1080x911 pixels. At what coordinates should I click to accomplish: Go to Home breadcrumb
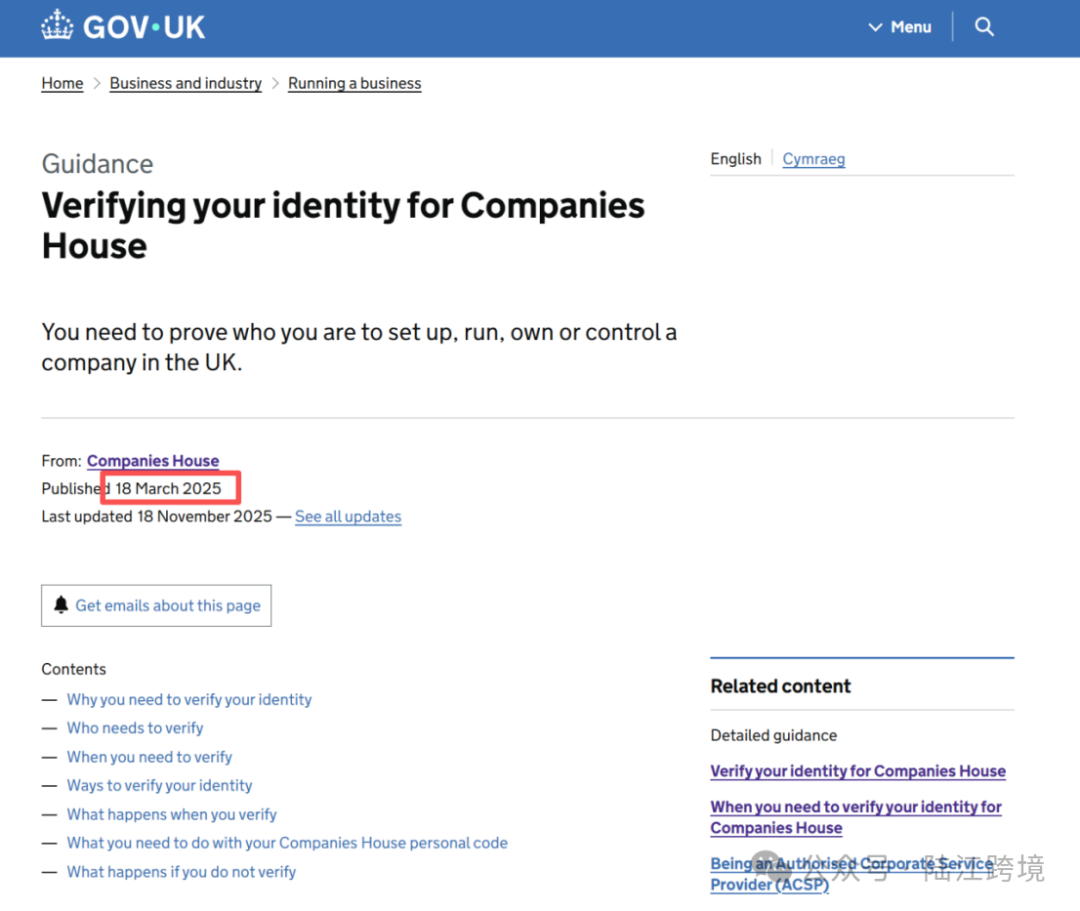[x=62, y=83]
